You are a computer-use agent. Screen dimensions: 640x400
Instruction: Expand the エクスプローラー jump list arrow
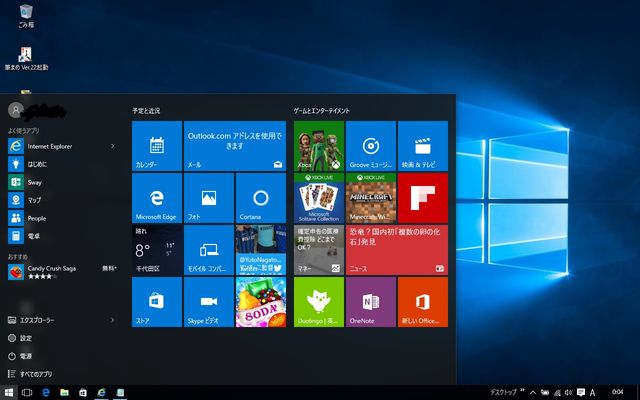point(112,320)
